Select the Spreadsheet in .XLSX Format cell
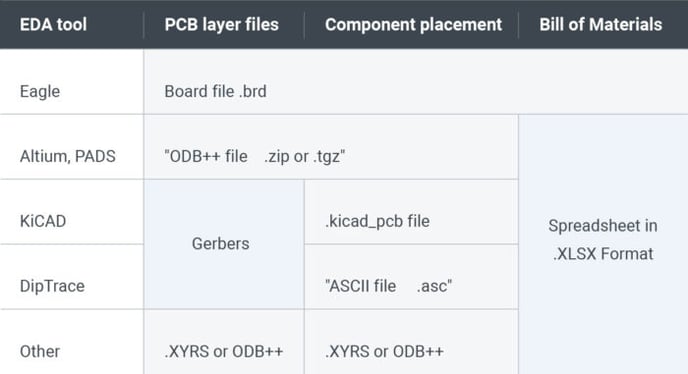This screenshot has width=688, height=374. point(603,244)
